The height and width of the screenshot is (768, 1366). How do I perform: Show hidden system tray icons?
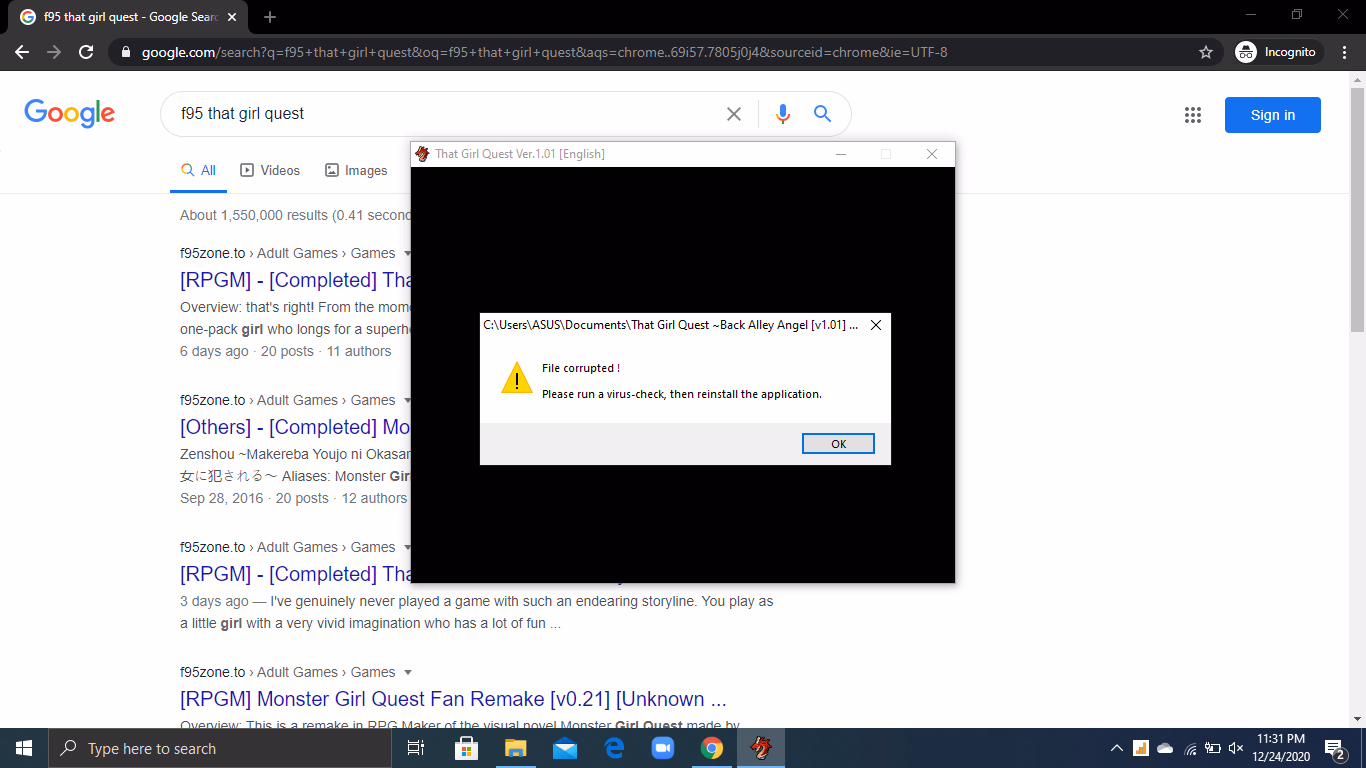coord(1116,748)
